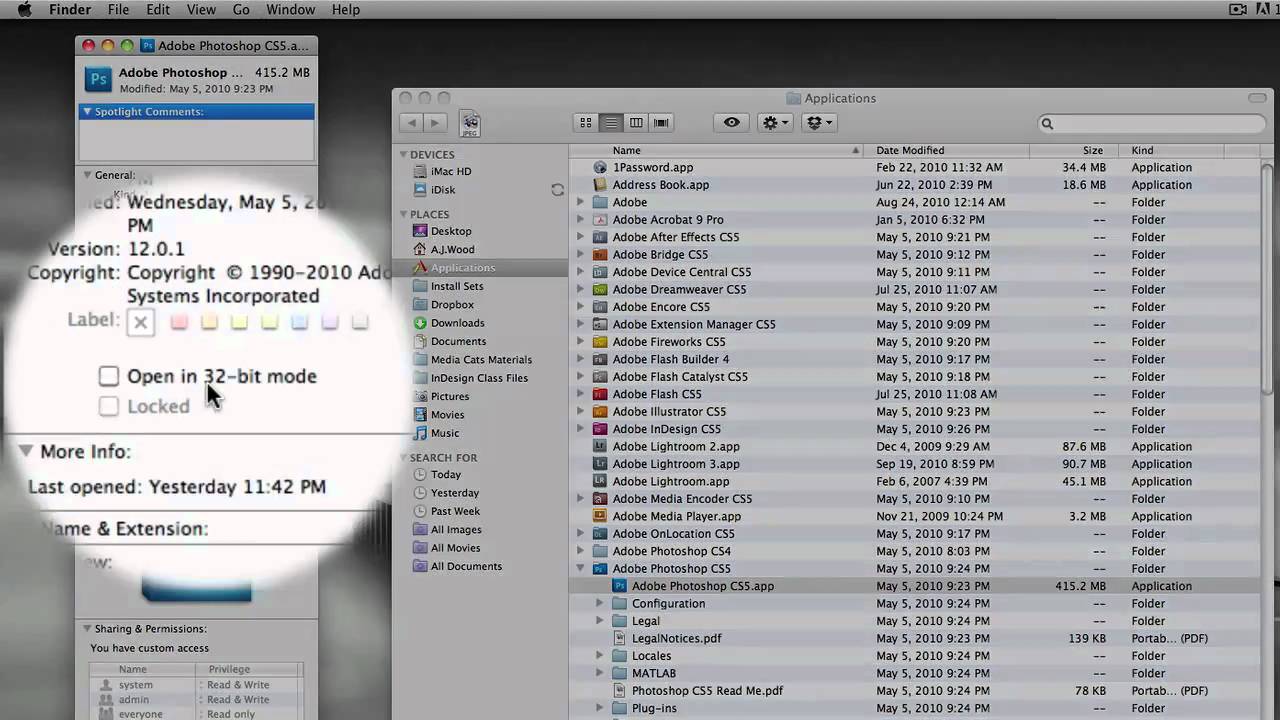Image resolution: width=1280 pixels, height=720 pixels.
Task: Open the Dropbox toolbar menu
Action: pos(819,123)
